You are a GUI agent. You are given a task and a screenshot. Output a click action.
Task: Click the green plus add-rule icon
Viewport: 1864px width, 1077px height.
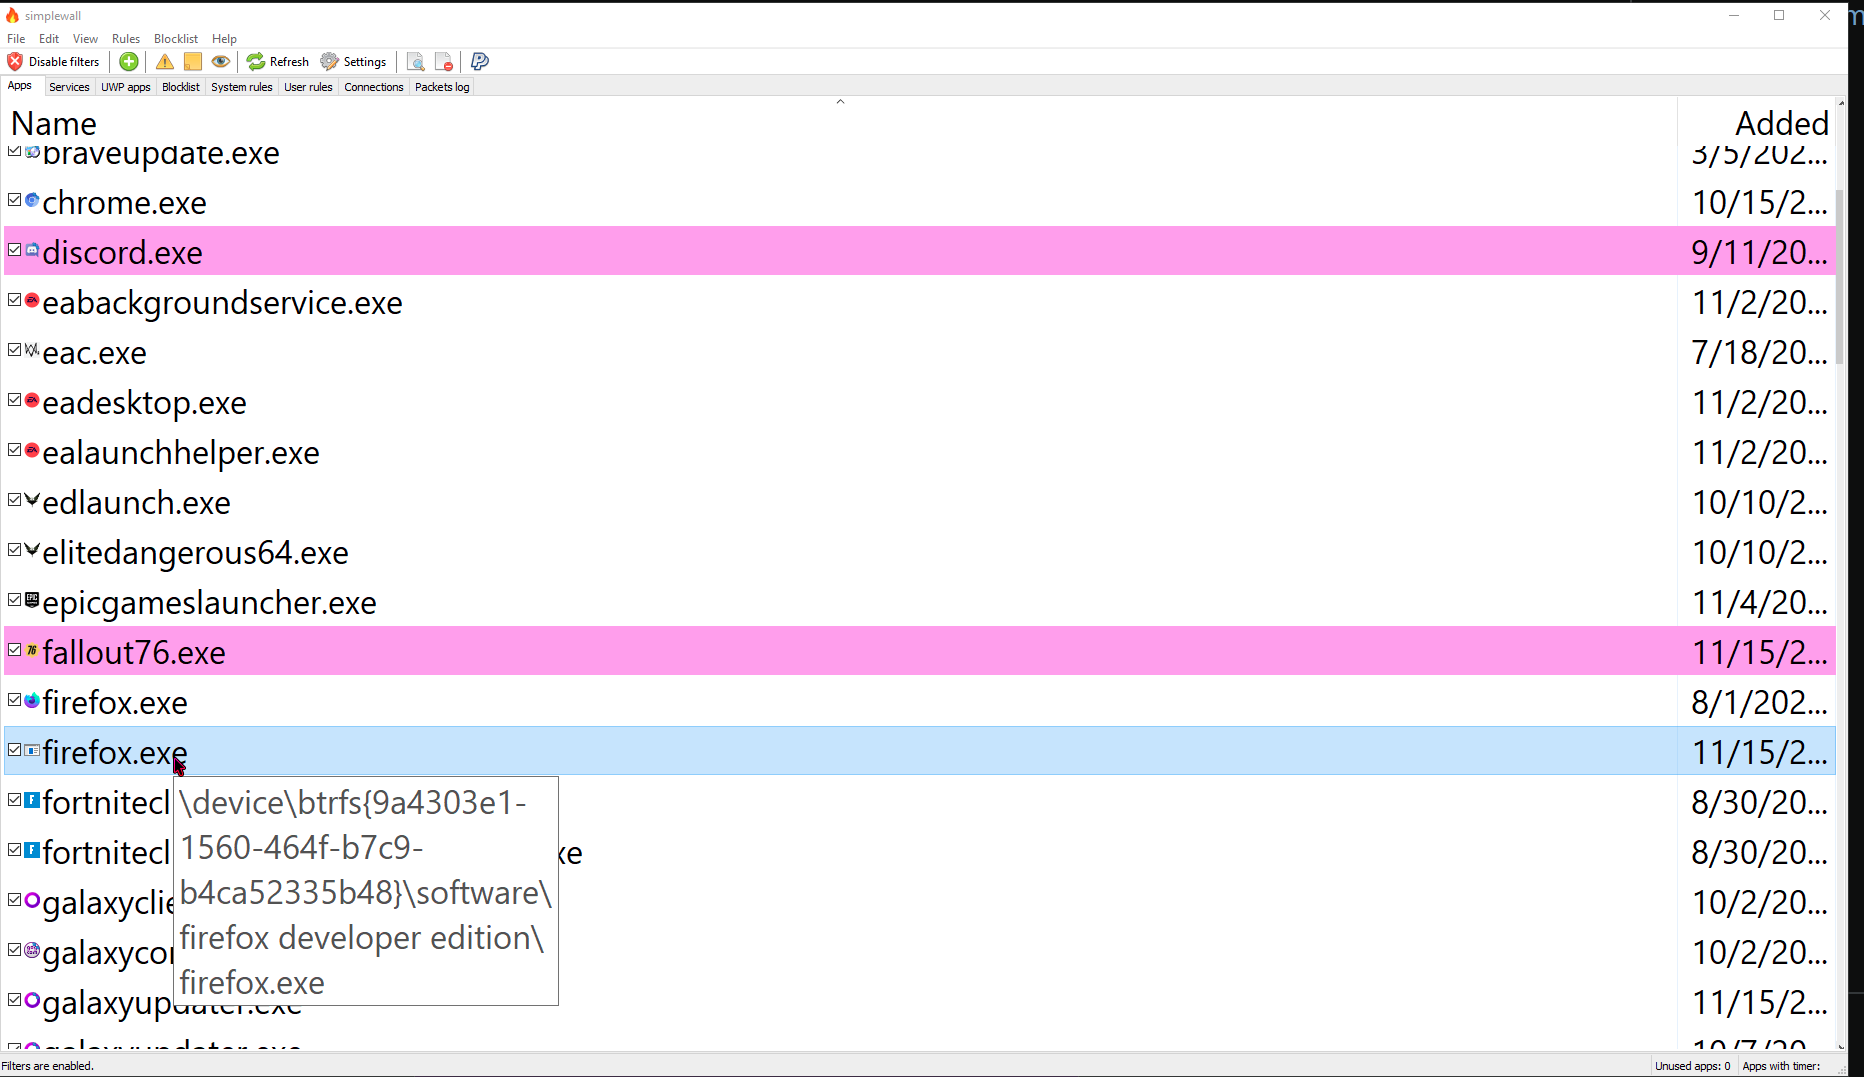(128, 61)
